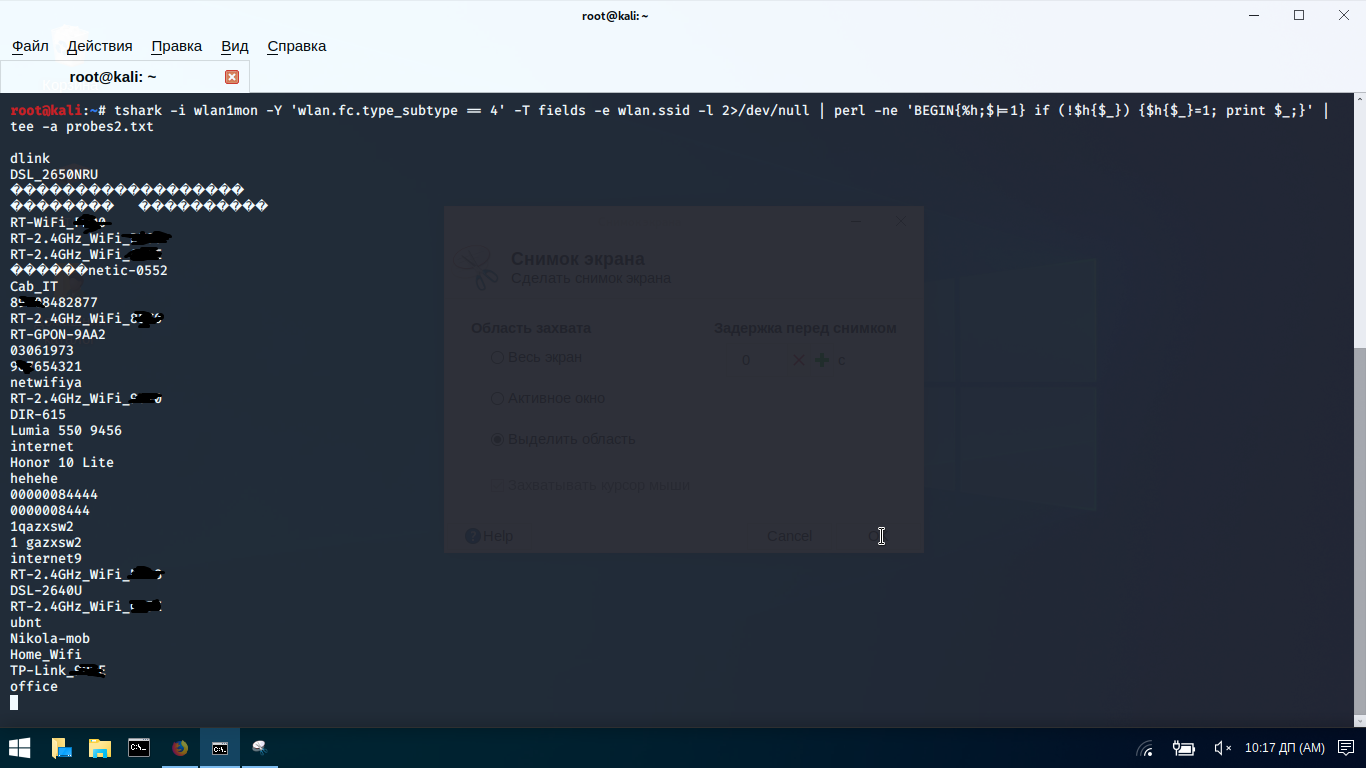Image resolution: width=1366 pixels, height=768 pixels.
Task: Close the root@kali terminal tab
Action: click(232, 77)
